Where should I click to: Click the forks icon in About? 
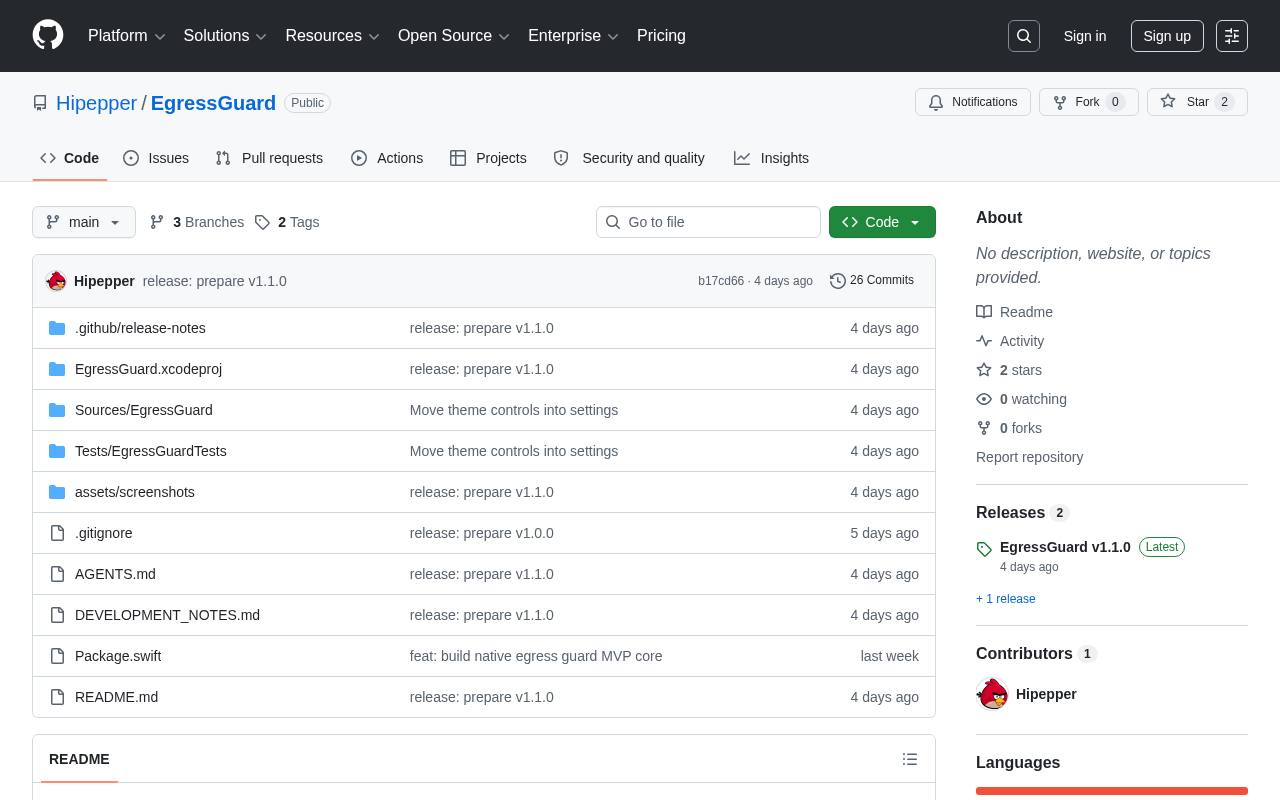[x=984, y=428]
